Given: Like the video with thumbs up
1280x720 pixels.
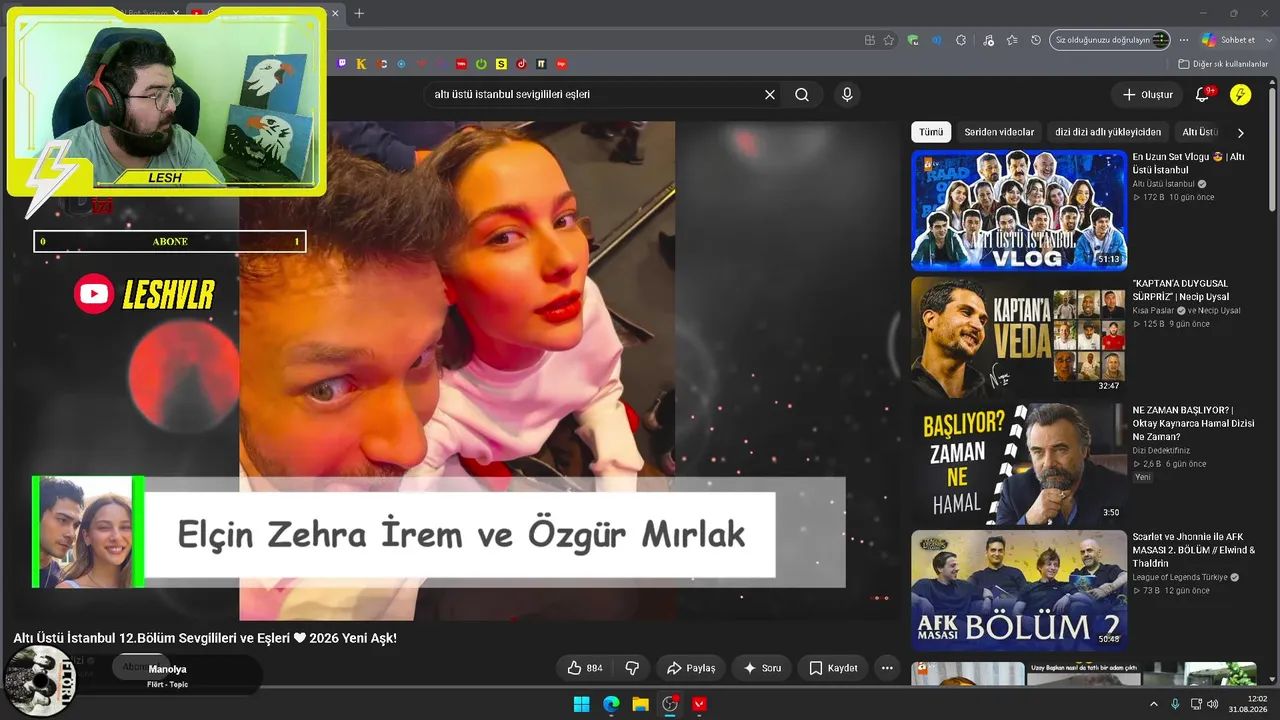Looking at the screenshot, I should point(585,668).
